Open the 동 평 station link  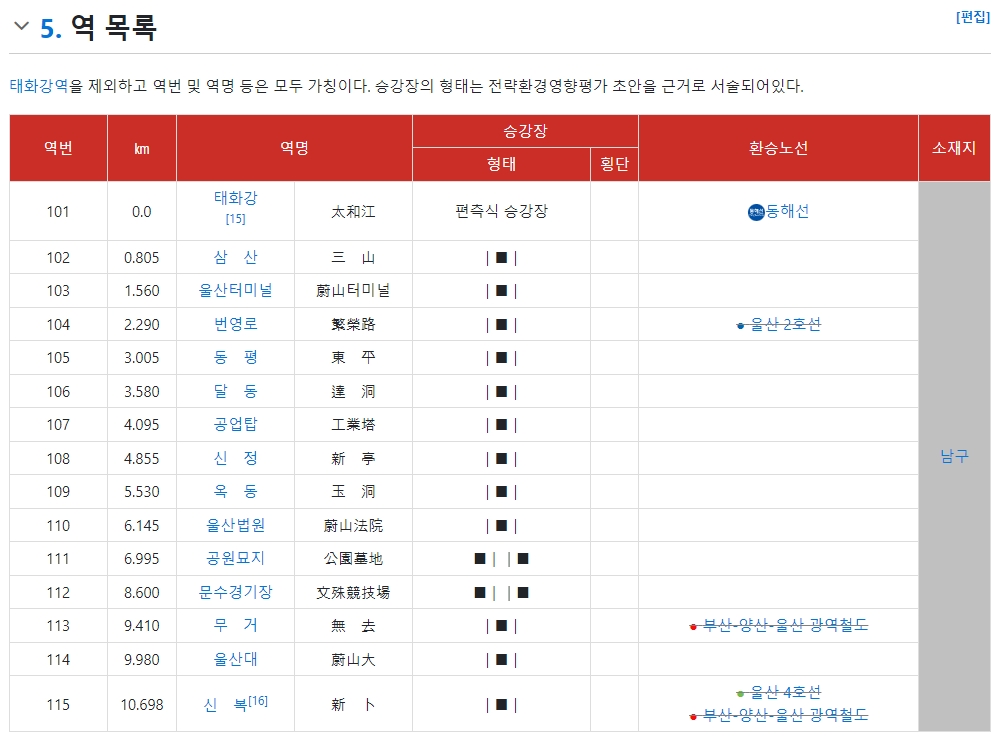tap(236, 357)
